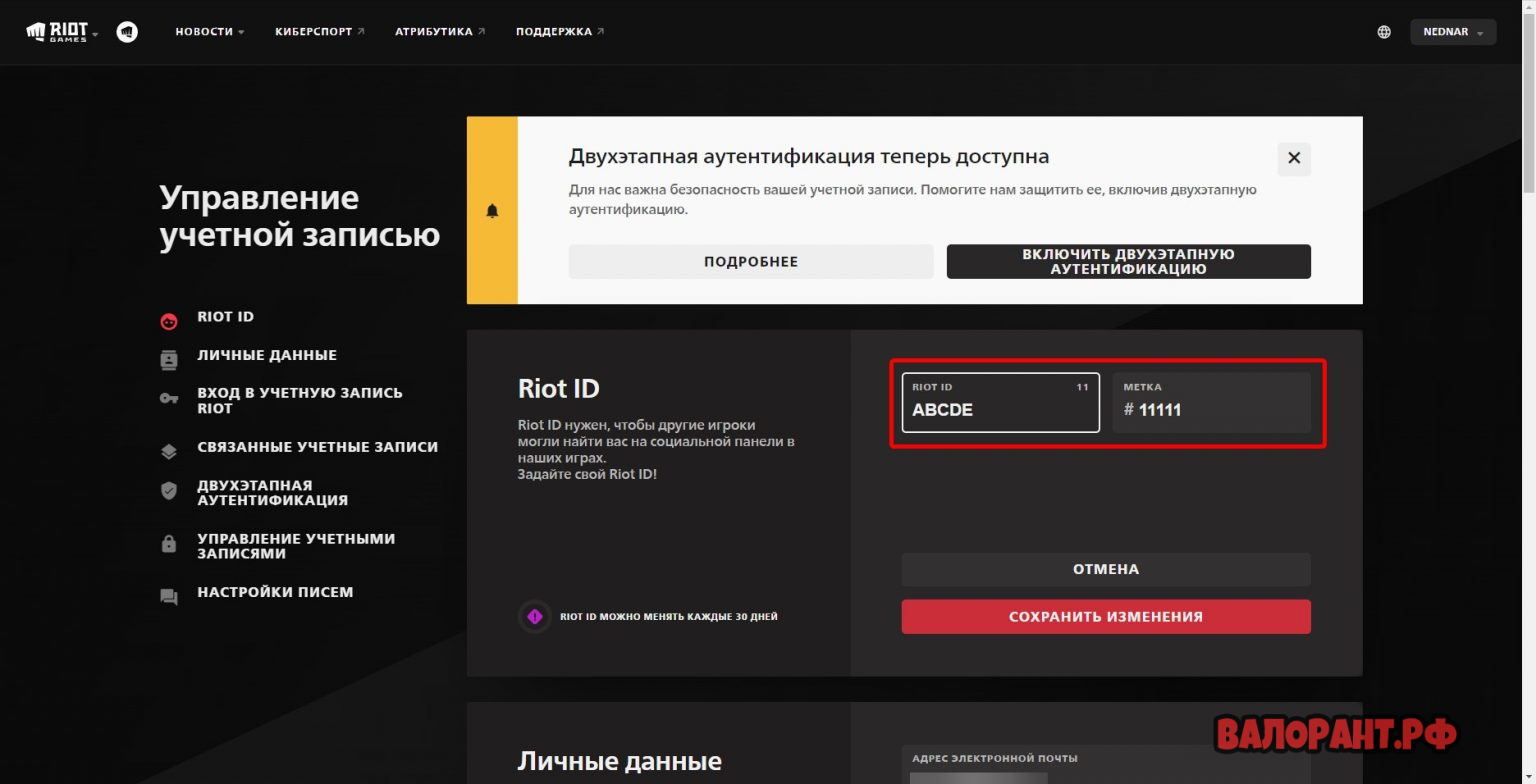Click the key icon for account login
Image resolution: width=1536 pixels, height=784 pixels.
tap(169, 399)
